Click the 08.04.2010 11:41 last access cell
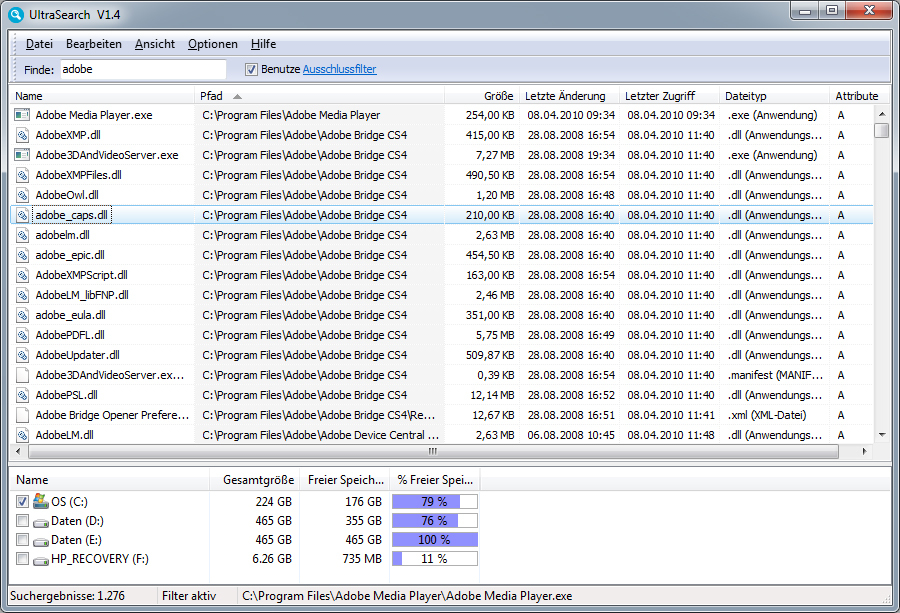Viewport: 900px width, 613px height. (x=671, y=415)
